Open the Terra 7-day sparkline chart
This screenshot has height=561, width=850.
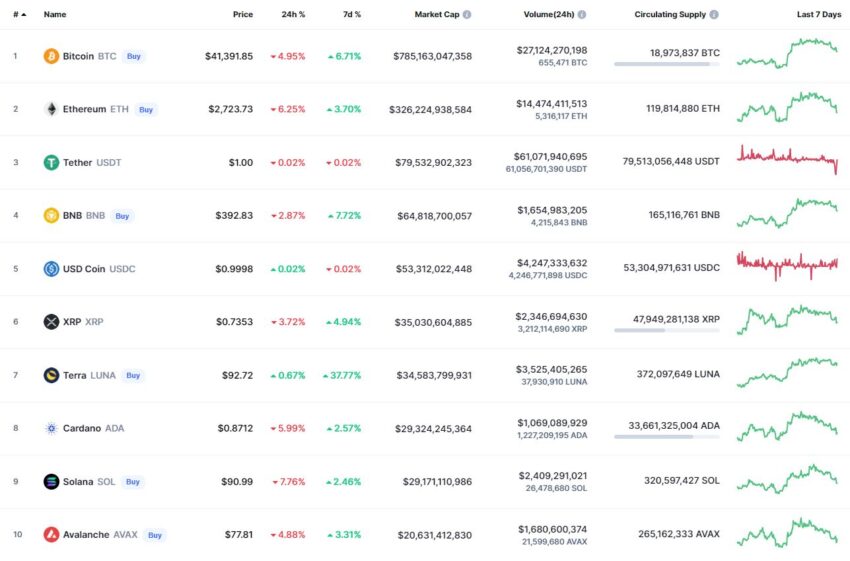coord(787,372)
